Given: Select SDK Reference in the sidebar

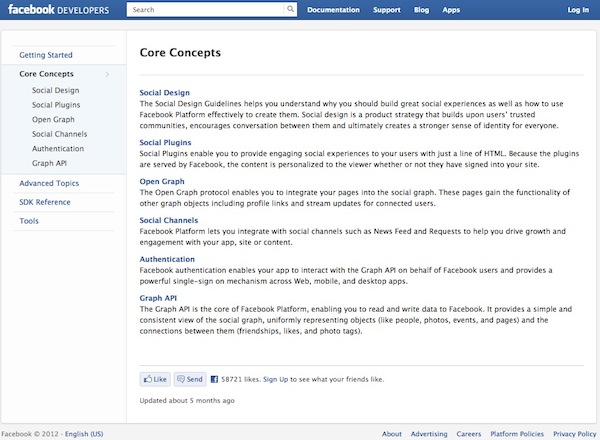Looking at the screenshot, I should (x=45, y=202).
